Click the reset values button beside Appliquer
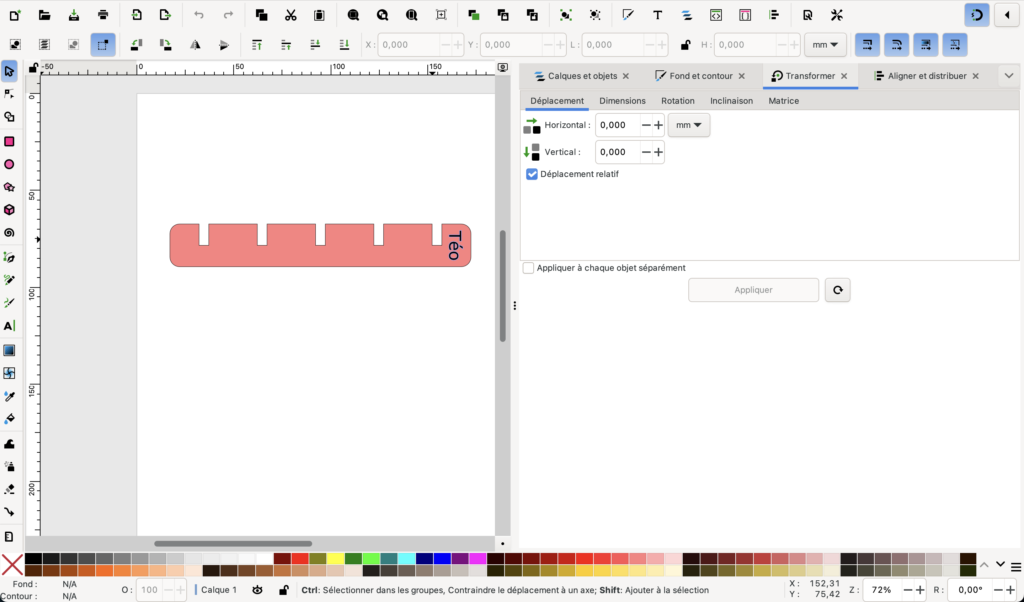 (x=837, y=290)
